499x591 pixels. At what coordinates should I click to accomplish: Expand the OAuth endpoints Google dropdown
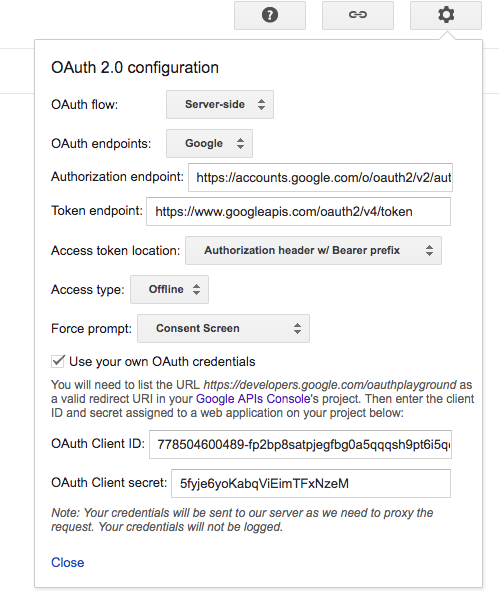tap(209, 144)
